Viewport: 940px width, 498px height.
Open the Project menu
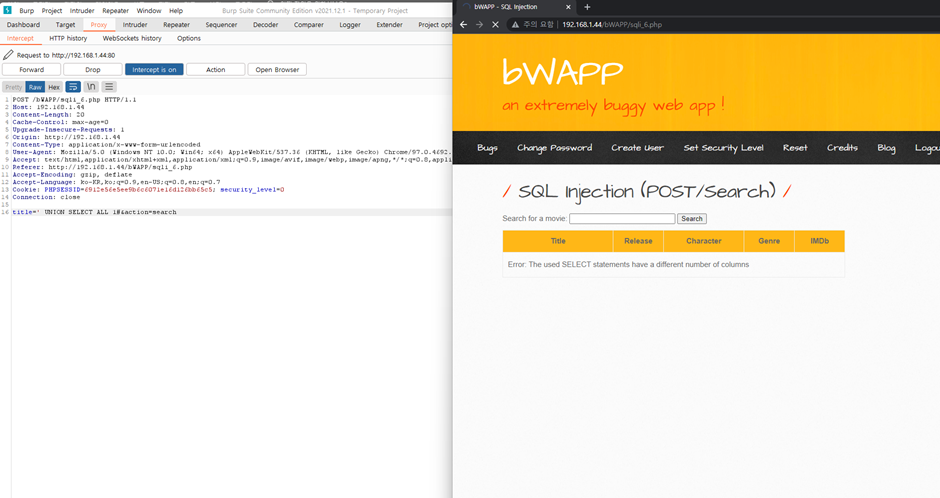coord(52,11)
